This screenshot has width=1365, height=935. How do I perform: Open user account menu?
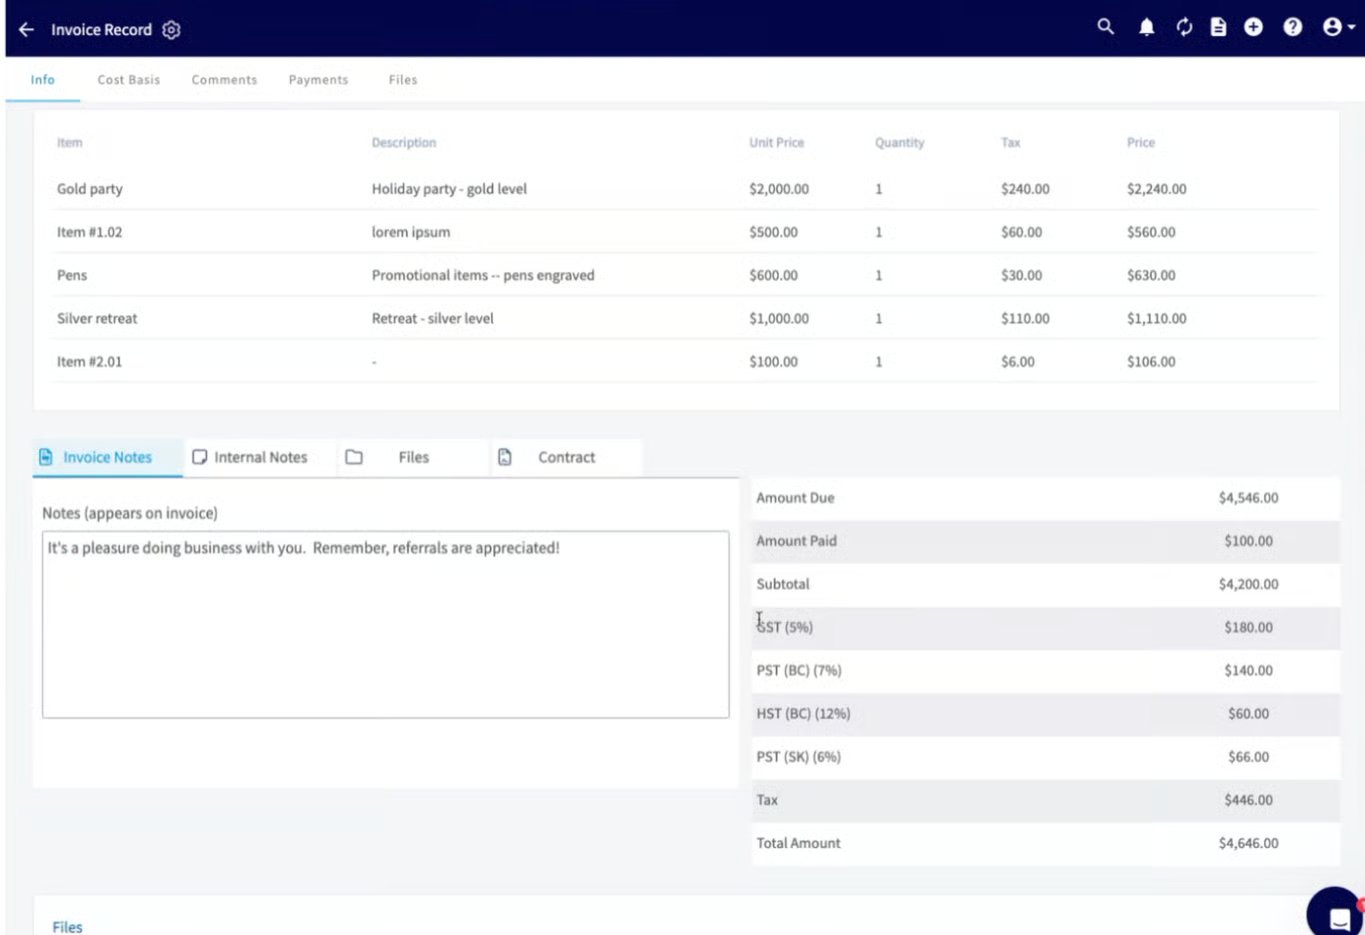tap(1338, 27)
